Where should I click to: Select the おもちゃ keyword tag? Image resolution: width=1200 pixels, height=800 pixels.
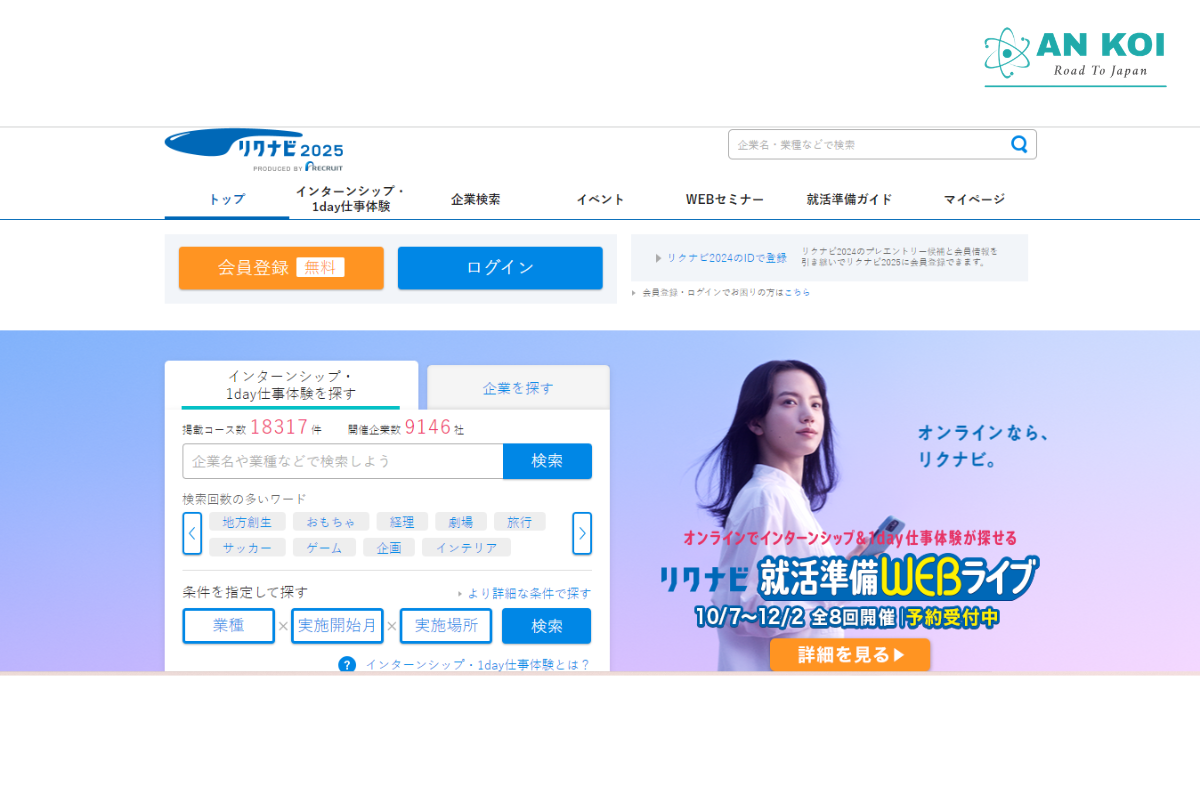point(331,522)
